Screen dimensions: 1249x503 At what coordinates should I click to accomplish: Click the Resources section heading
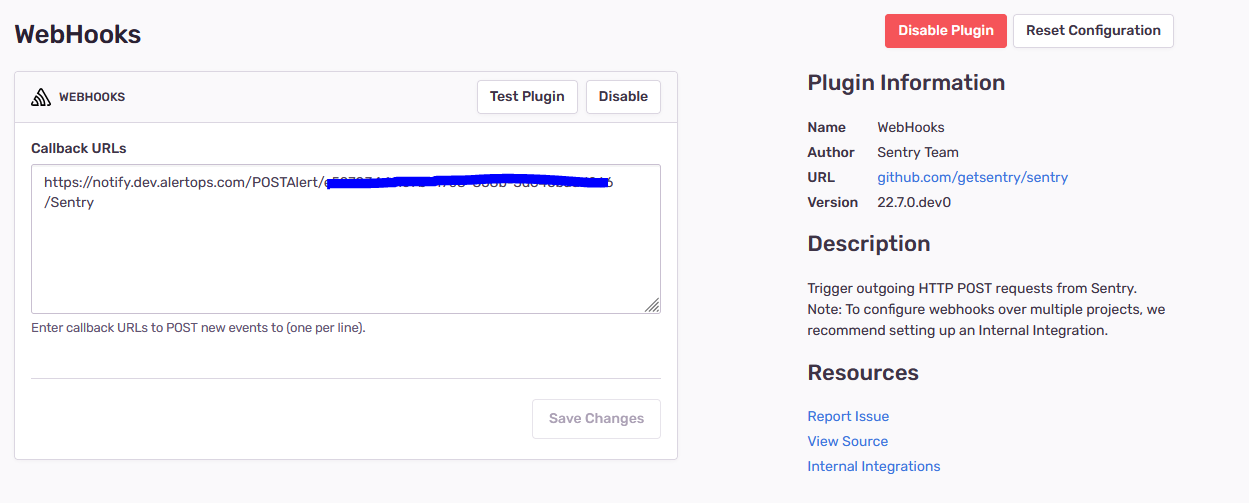pyautogui.click(x=862, y=373)
